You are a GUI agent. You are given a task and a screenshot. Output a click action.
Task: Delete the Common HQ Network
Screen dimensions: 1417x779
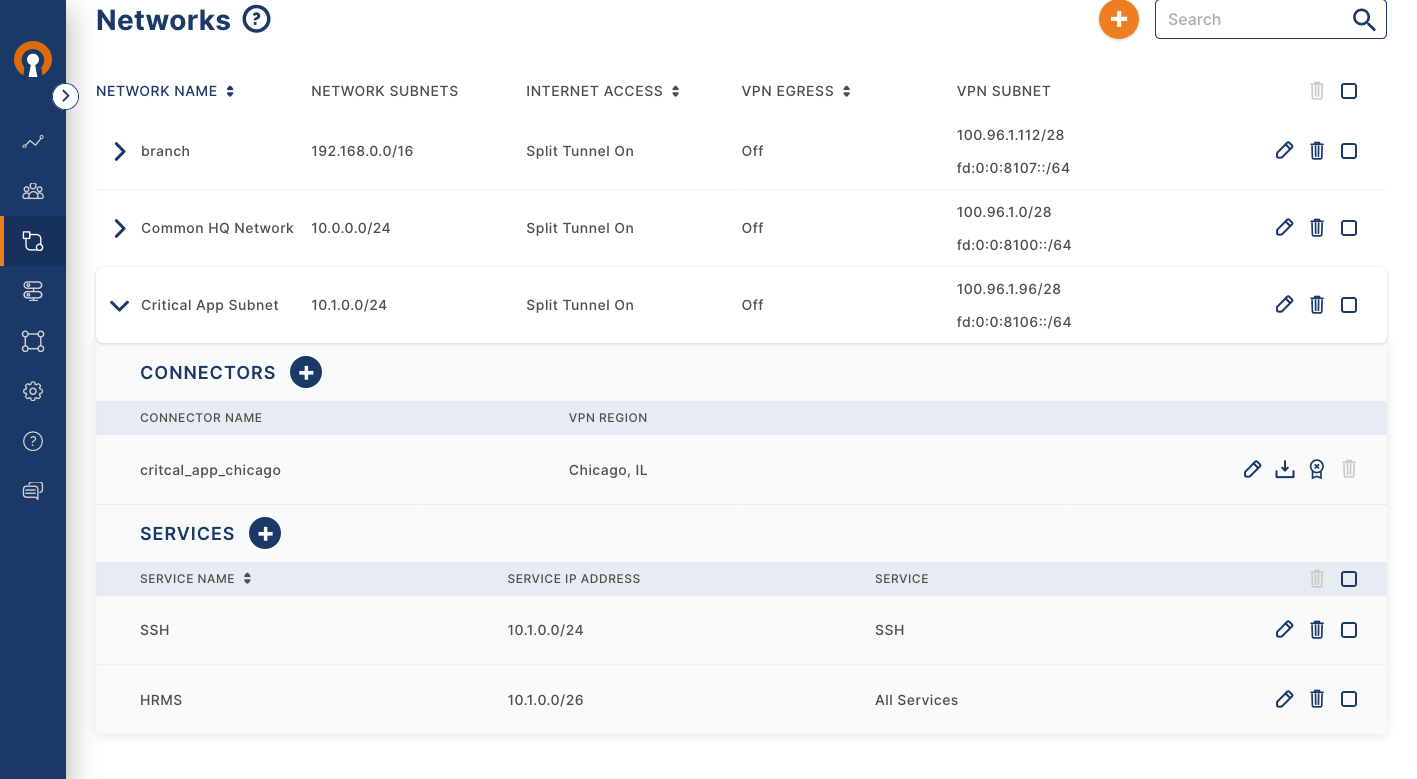(x=1317, y=228)
